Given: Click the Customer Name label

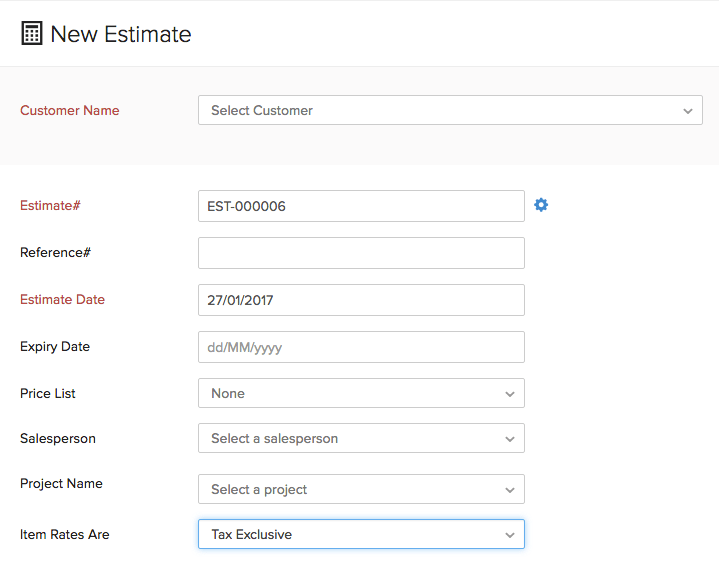Looking at the screenshot, I should [69, 111].
